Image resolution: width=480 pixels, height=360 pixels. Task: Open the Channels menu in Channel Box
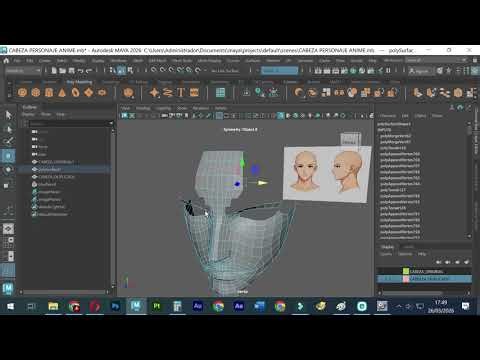tap(387, 116)
